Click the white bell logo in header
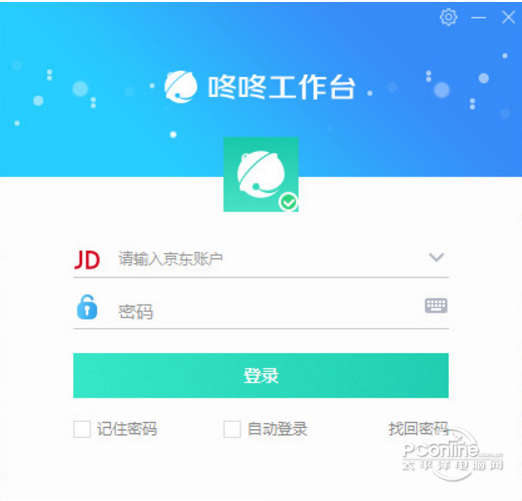The image size is (522, 501). pos(180,87)
